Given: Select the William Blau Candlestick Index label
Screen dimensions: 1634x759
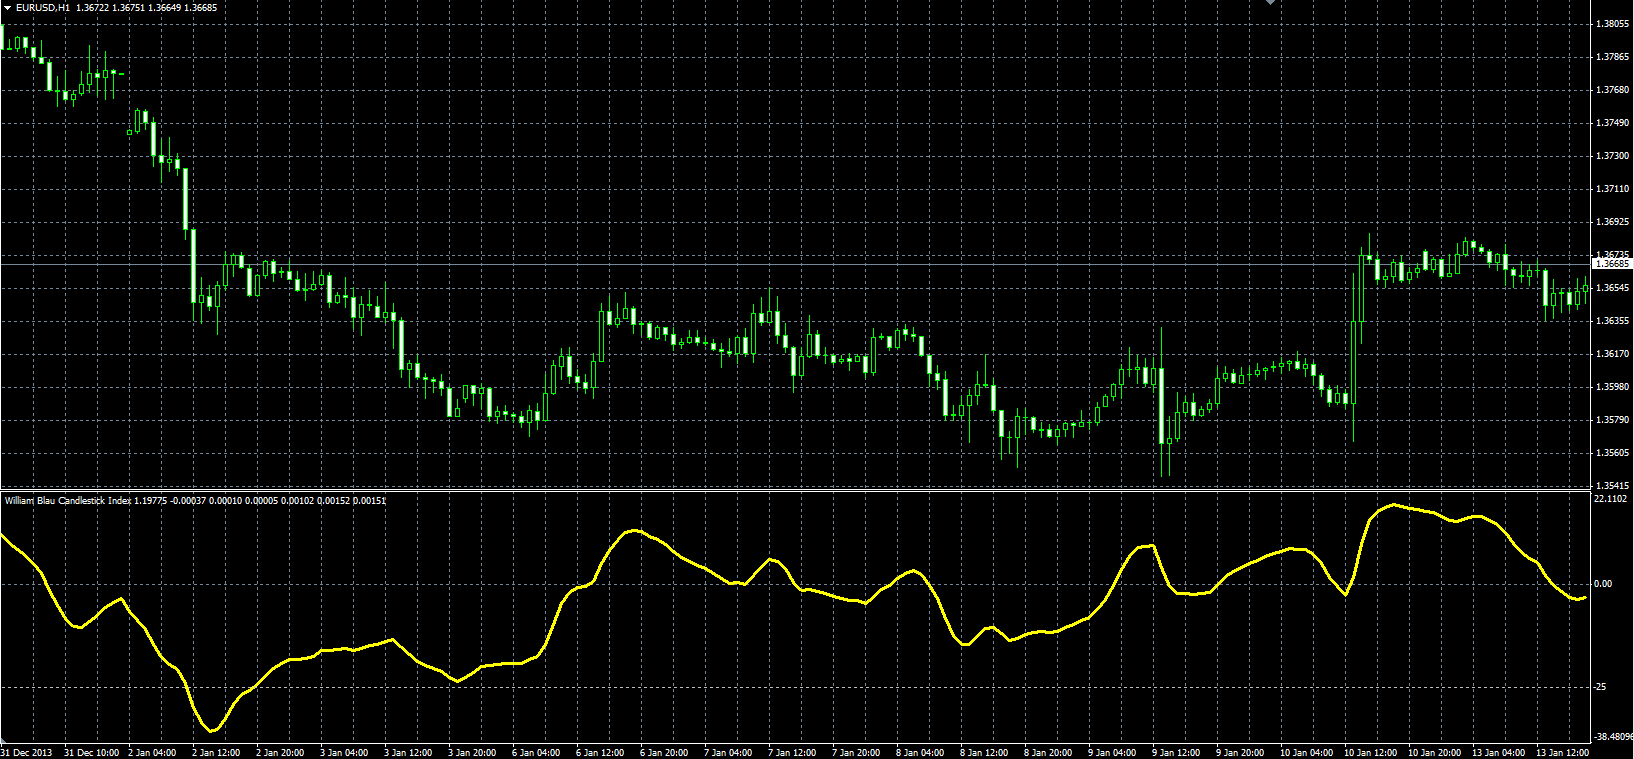Looking at the screenshot, I should 68,500.
